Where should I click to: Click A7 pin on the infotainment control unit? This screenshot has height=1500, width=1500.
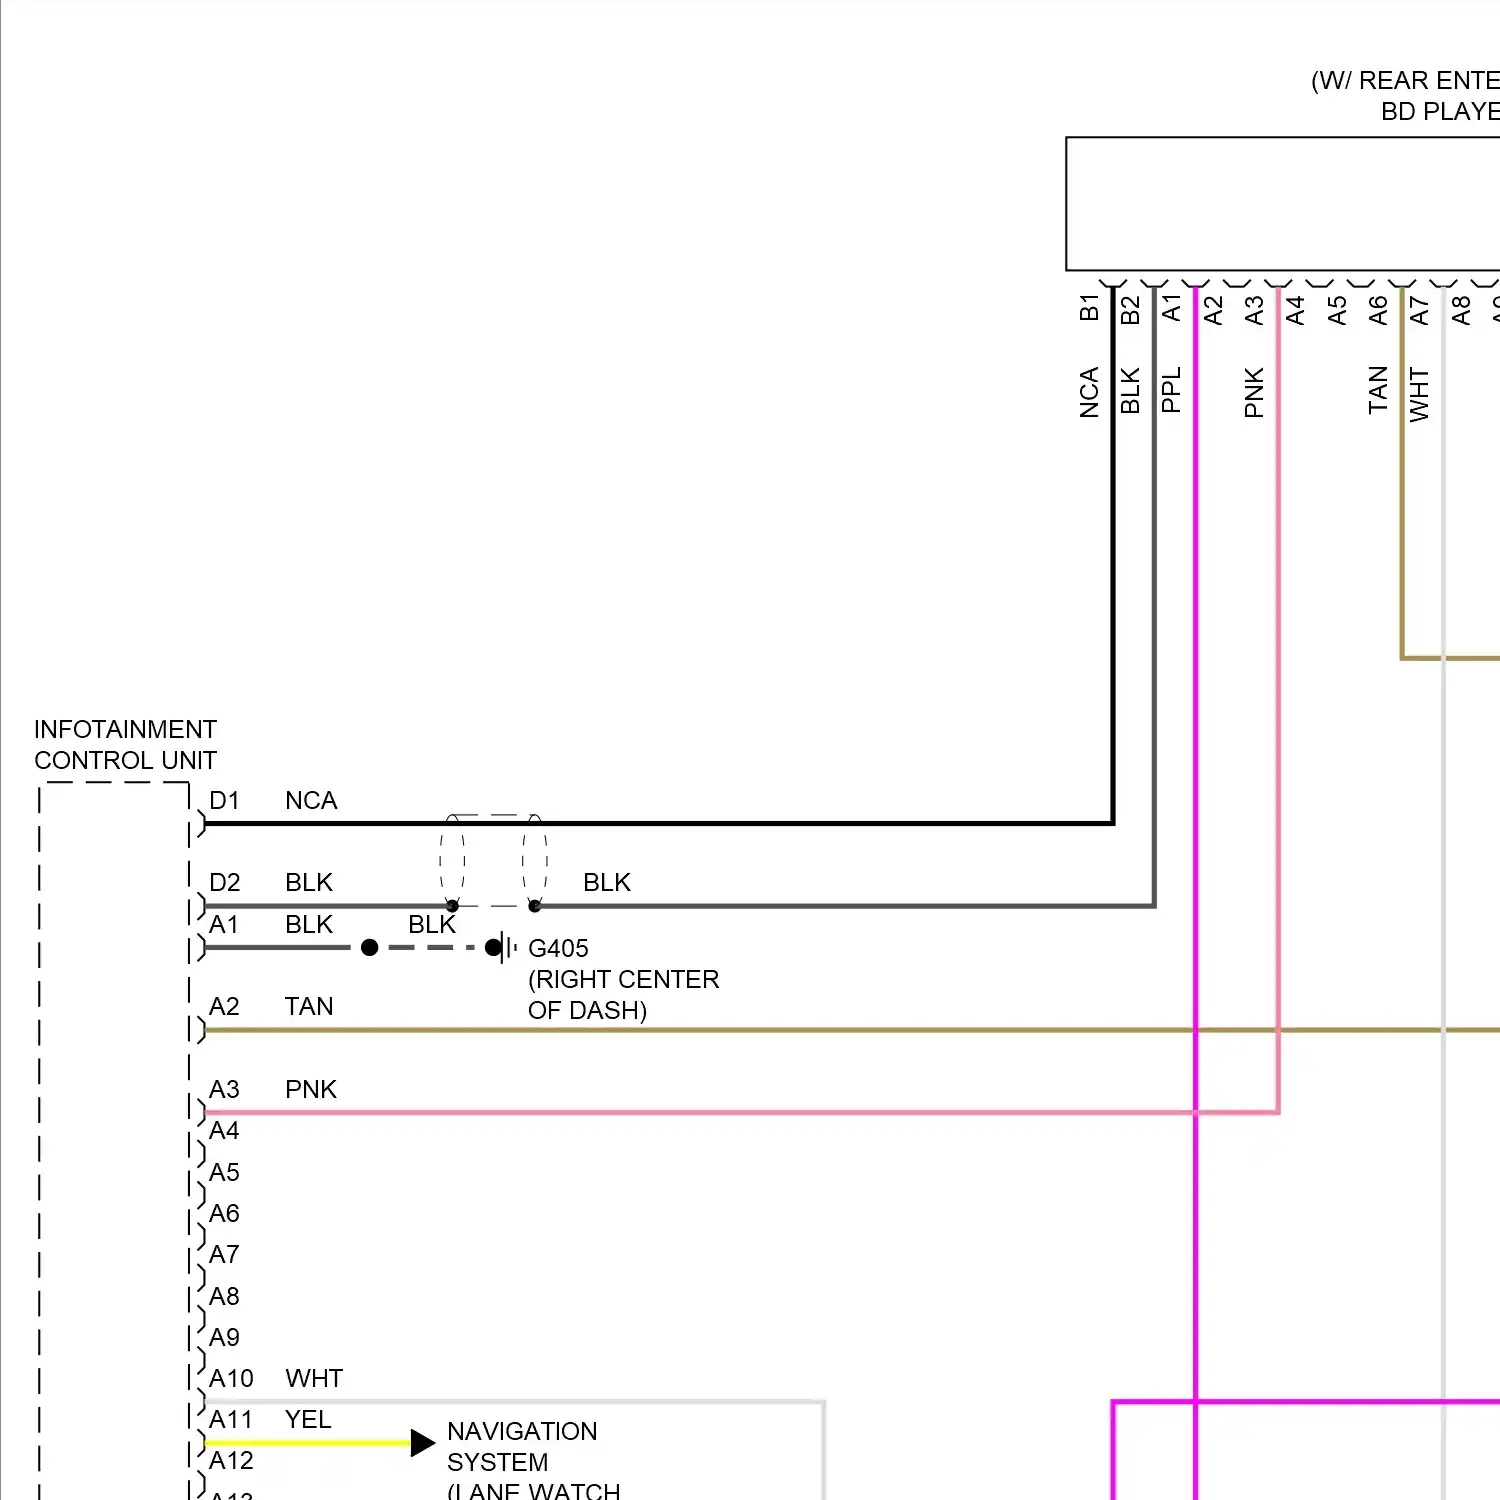(224, 1254)
